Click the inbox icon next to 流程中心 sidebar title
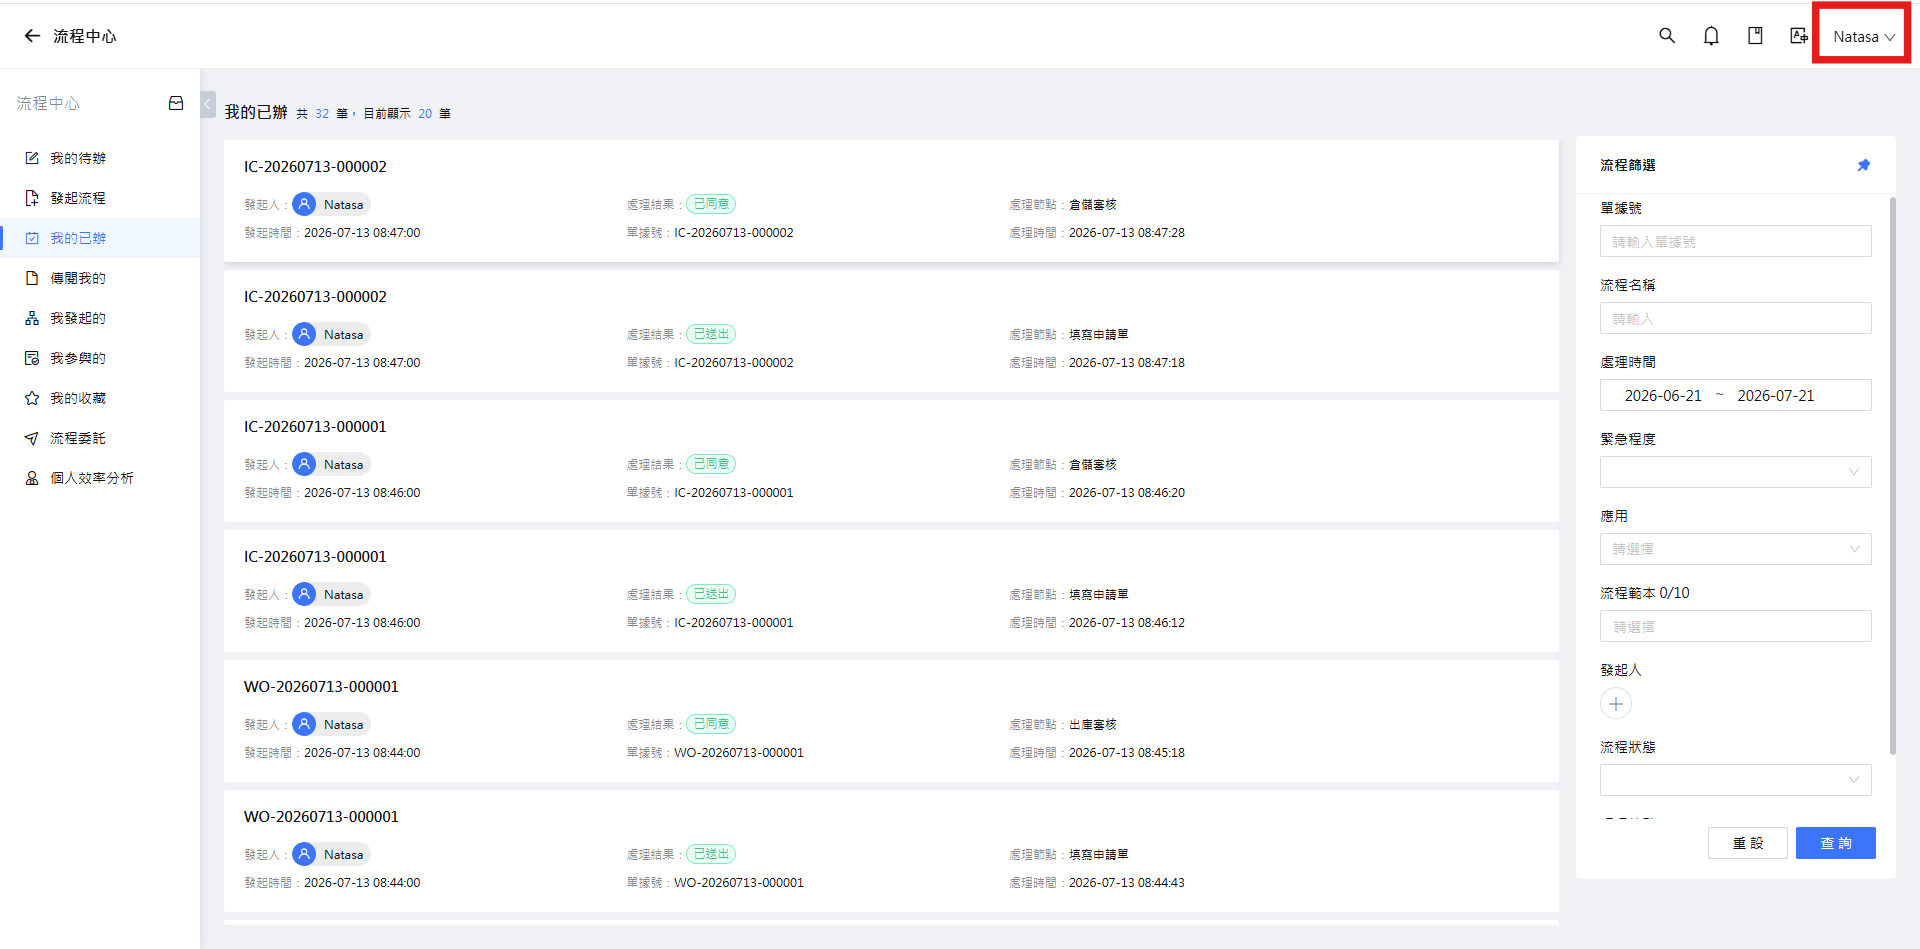 click(x=176, y=103)
